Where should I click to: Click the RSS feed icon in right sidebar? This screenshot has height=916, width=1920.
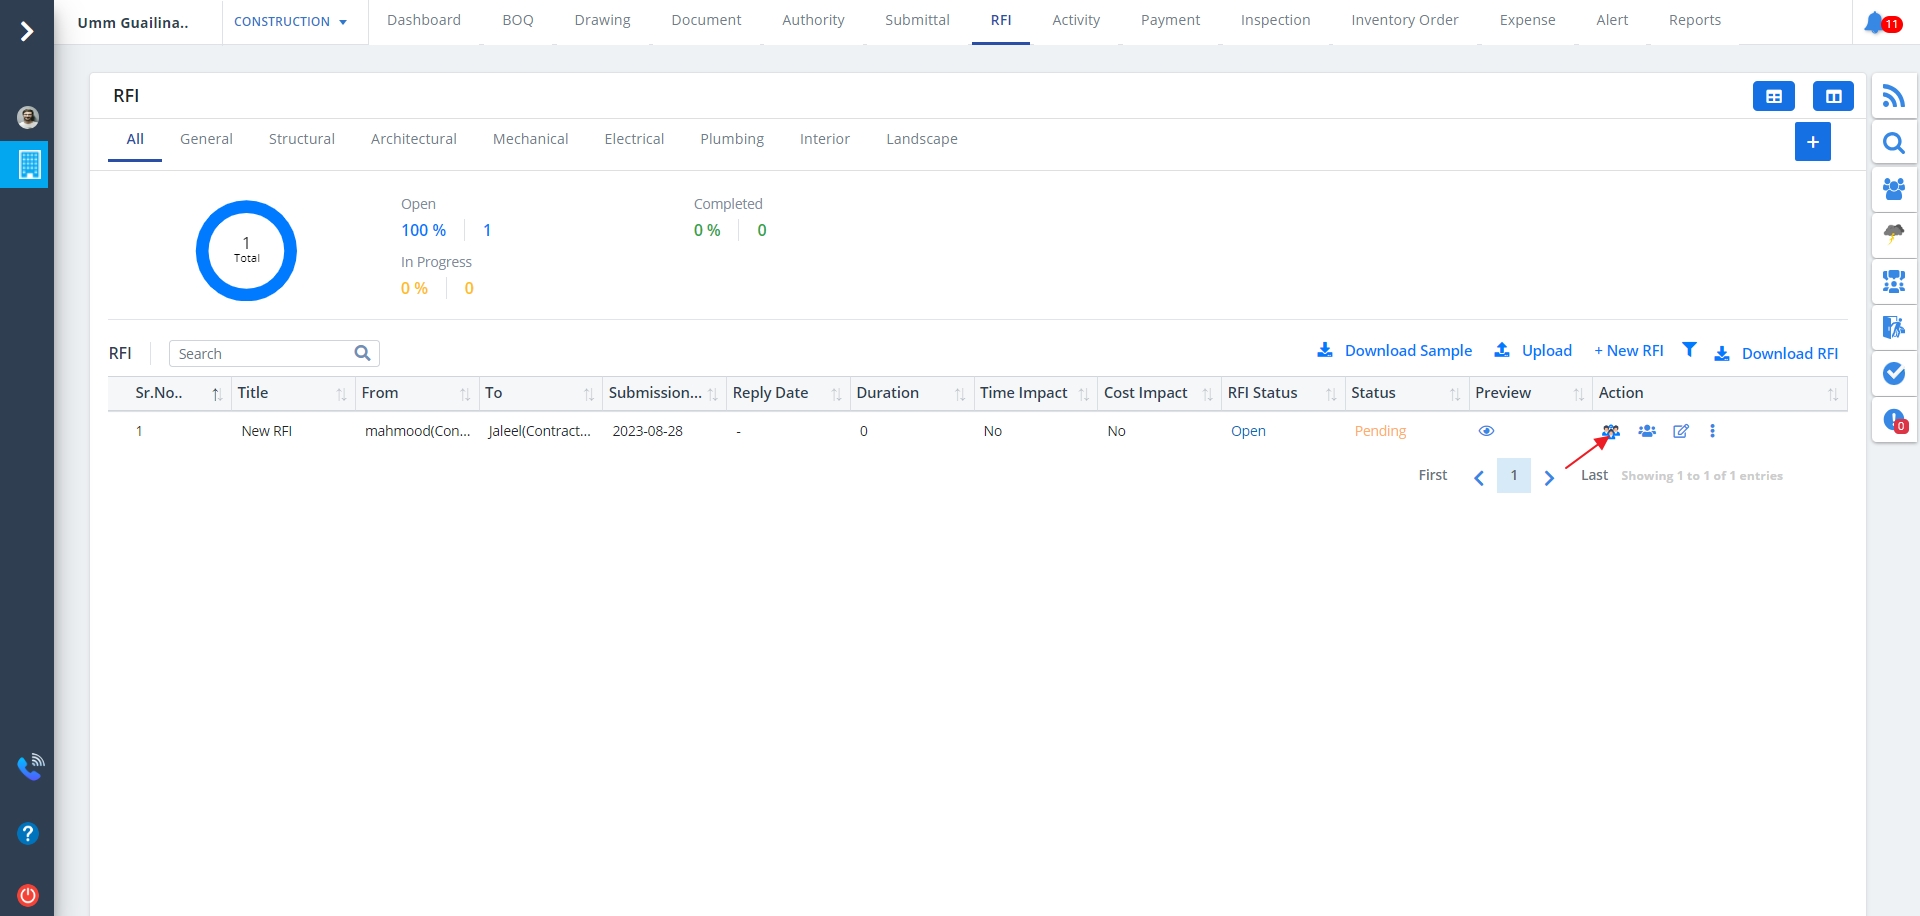coord(1893,96)
